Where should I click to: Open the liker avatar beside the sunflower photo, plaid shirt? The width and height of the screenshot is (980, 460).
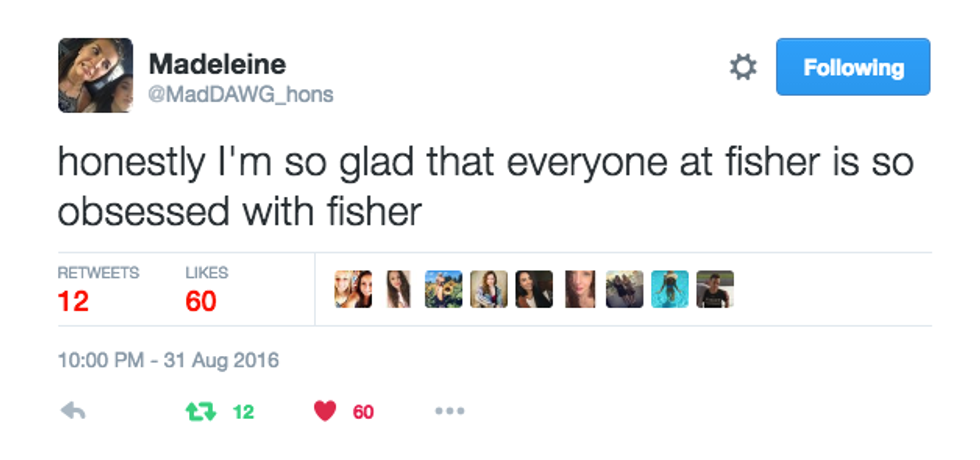click(488, 289)
